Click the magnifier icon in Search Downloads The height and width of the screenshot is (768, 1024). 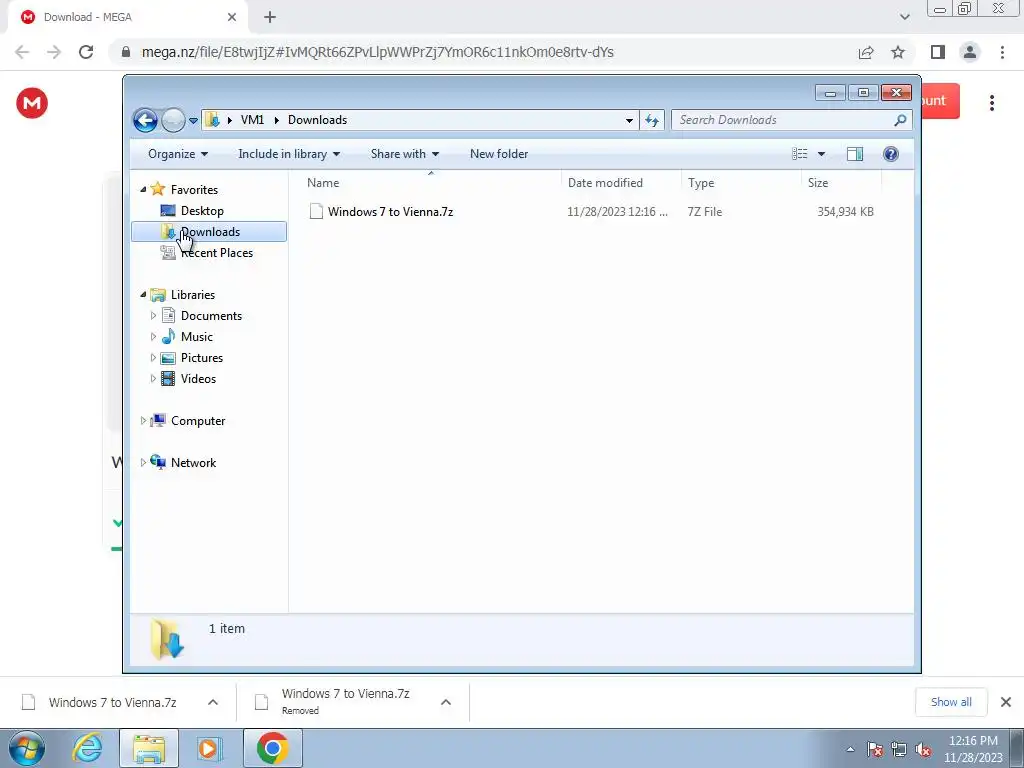coord(900,120)
